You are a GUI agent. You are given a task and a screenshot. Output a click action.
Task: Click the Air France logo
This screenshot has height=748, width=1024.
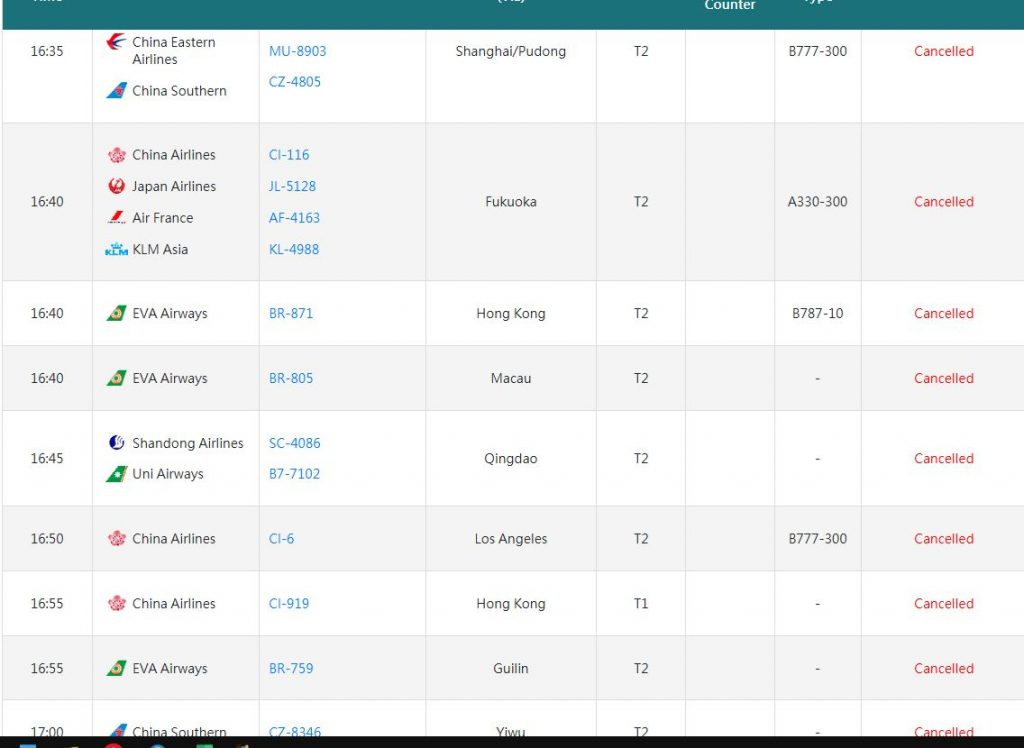coord(116,218)
